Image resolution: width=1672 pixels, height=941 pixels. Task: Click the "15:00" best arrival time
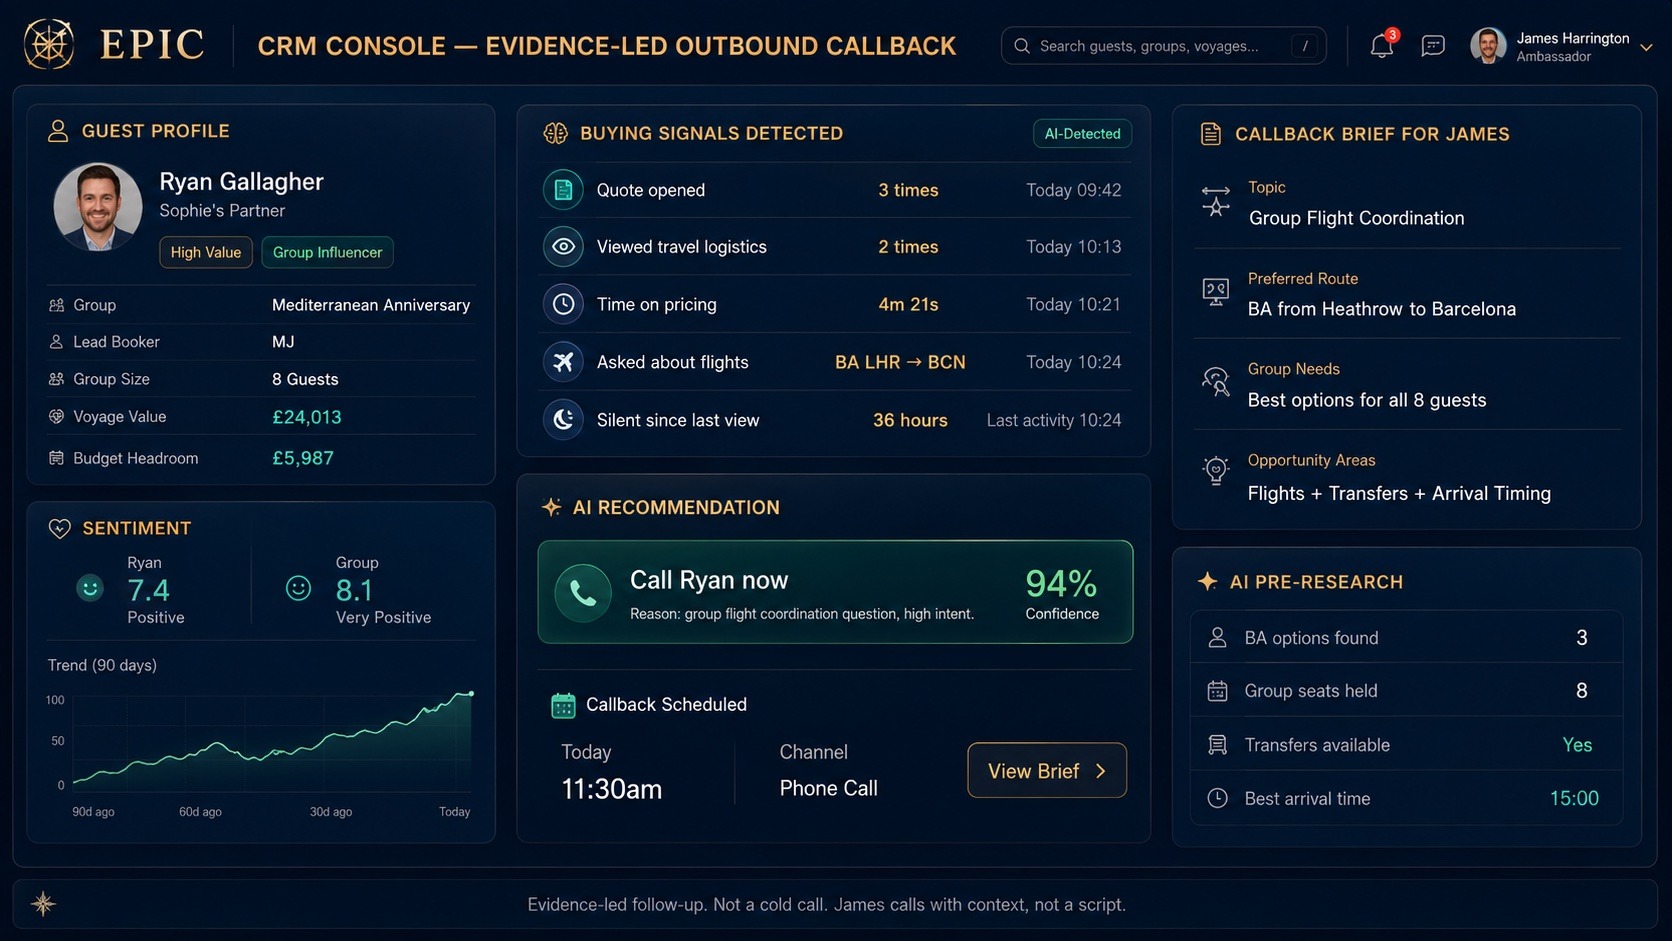pyautogui.click(x=1574, y=798)
